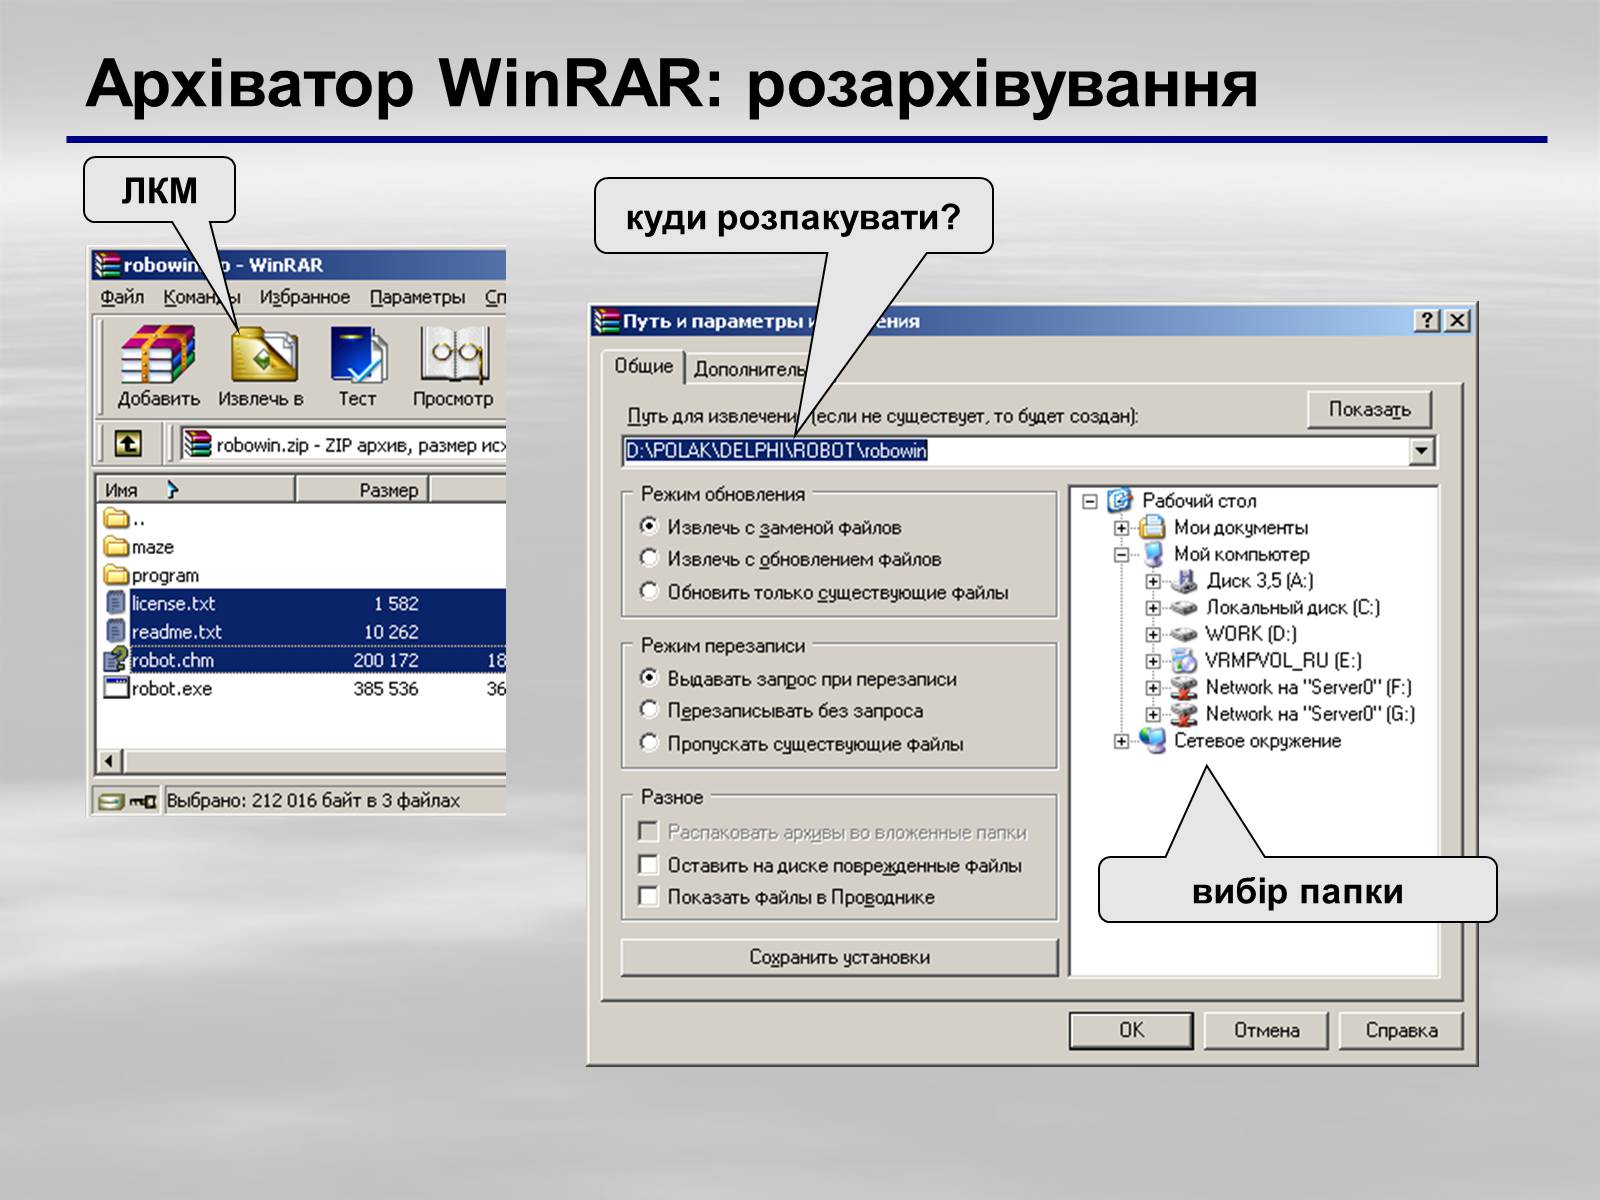Select Рабочий стол in the folder tree
This screenshot has height=1200, width=1600.
pos(1199,501)
